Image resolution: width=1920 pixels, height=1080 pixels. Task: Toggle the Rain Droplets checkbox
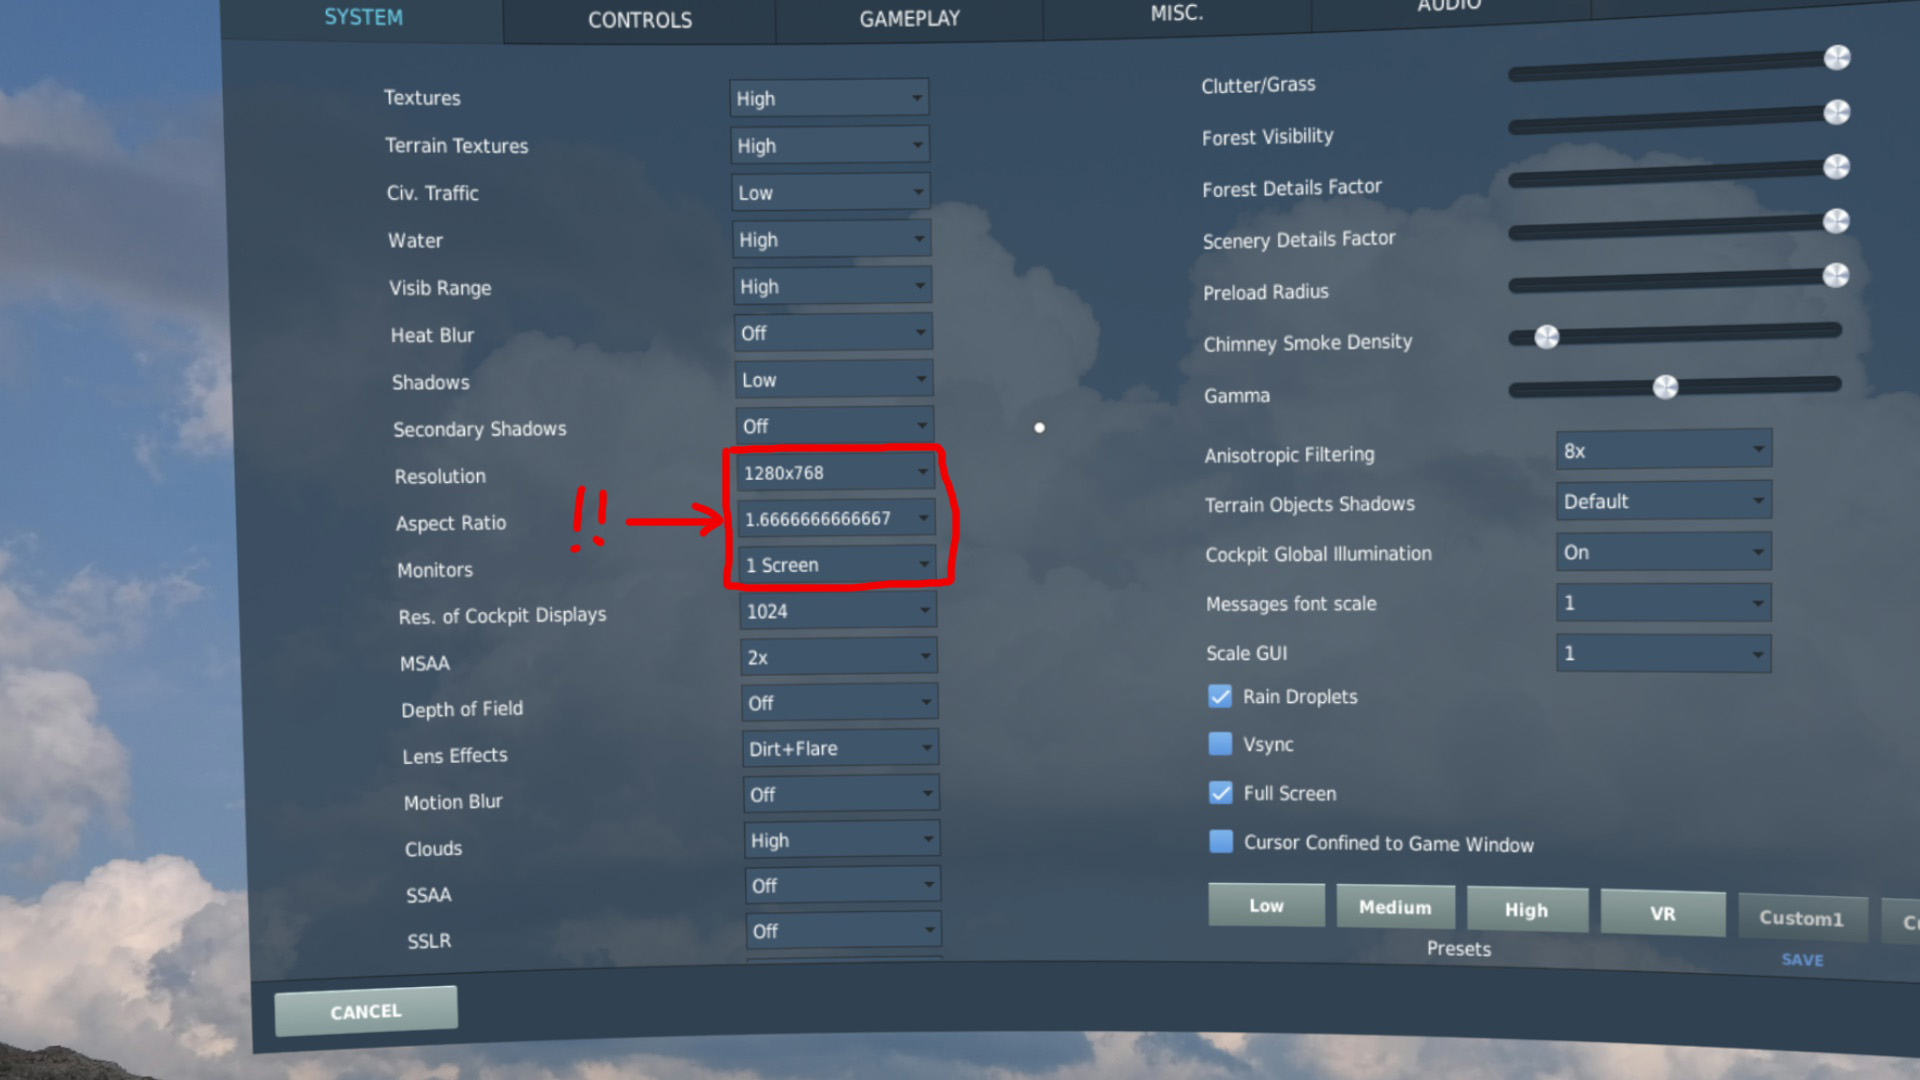pyautogui.click(x=1220, y=697)
